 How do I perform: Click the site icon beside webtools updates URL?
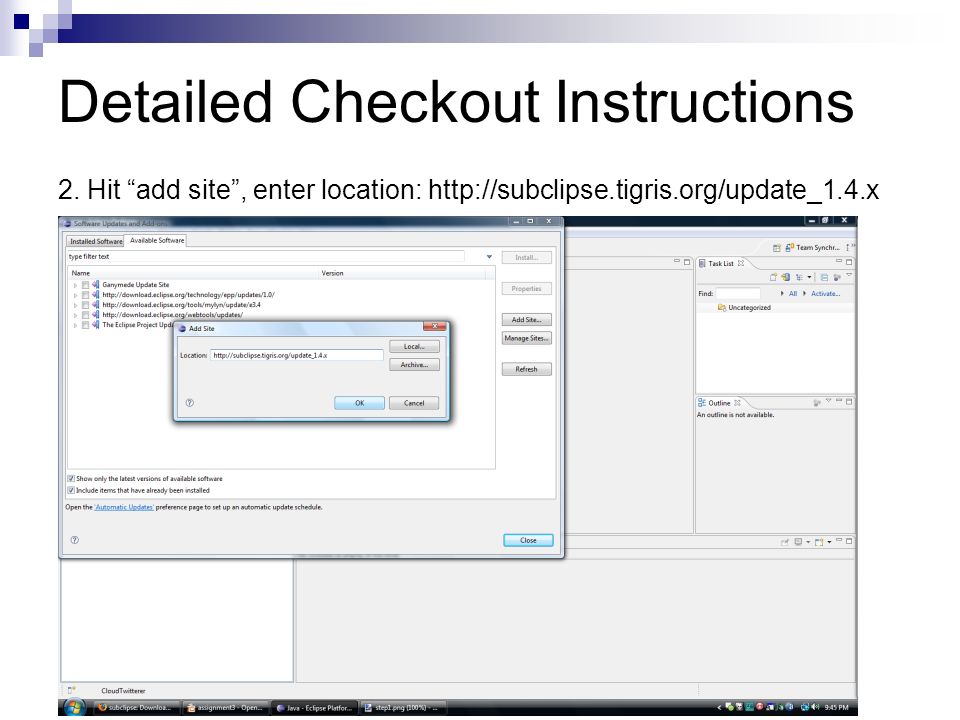(x=96, y=315)
